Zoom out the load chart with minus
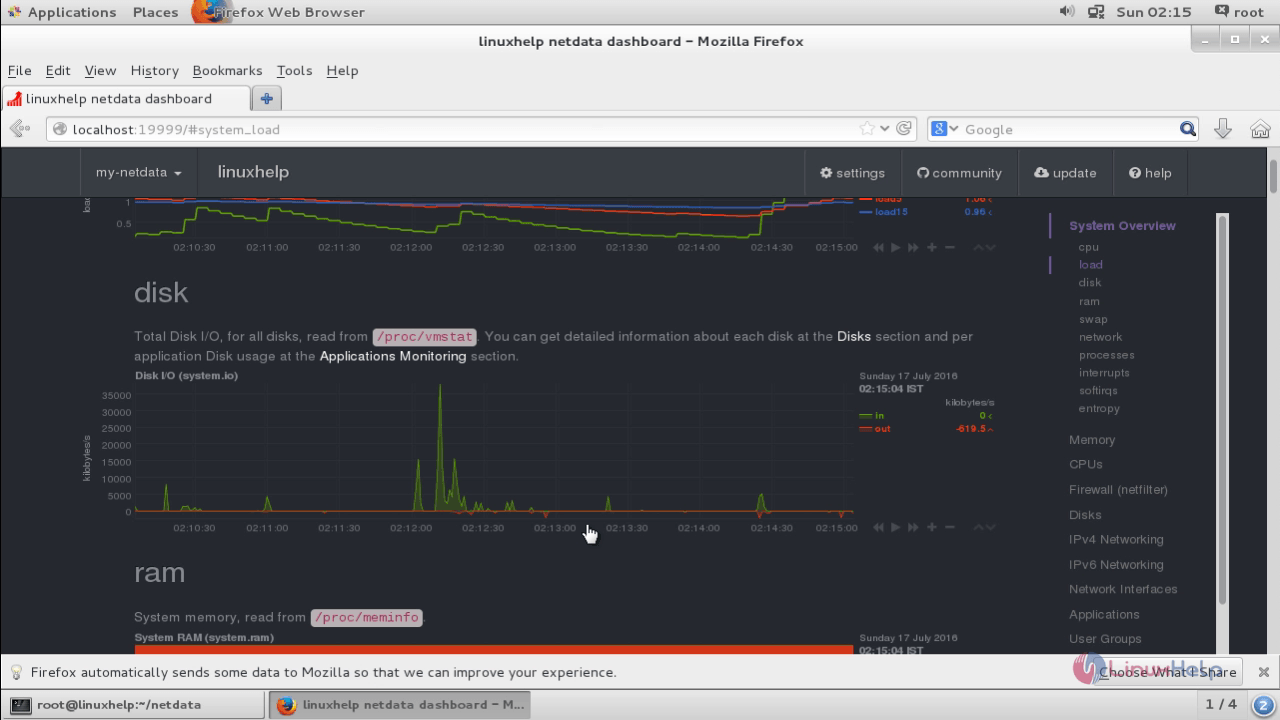The image size is (1280, 720). click(x=950, y=247)
